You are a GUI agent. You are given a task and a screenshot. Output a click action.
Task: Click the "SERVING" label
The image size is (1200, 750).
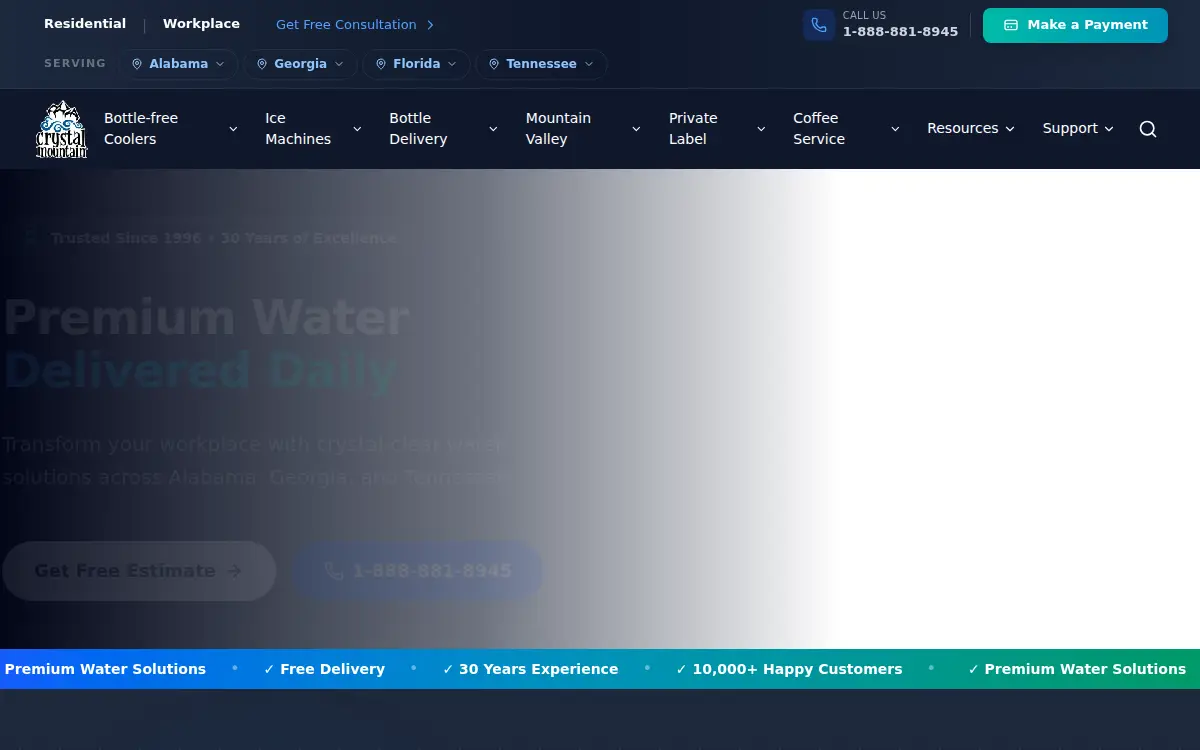coord(75,63)
